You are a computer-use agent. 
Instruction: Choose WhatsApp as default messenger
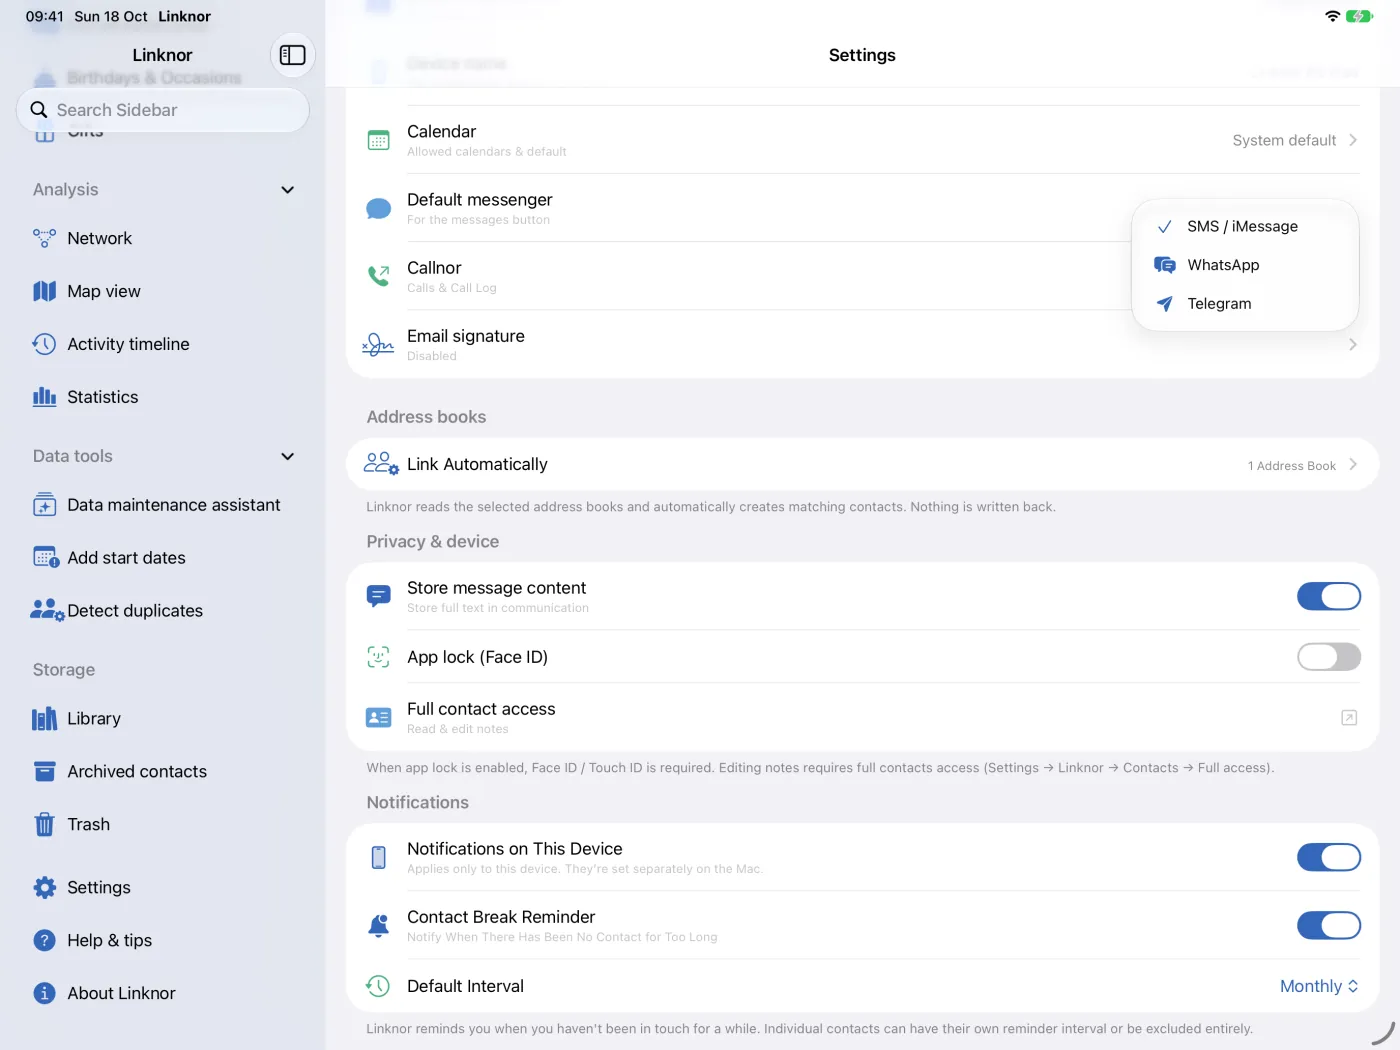[x=1245, y=265]
